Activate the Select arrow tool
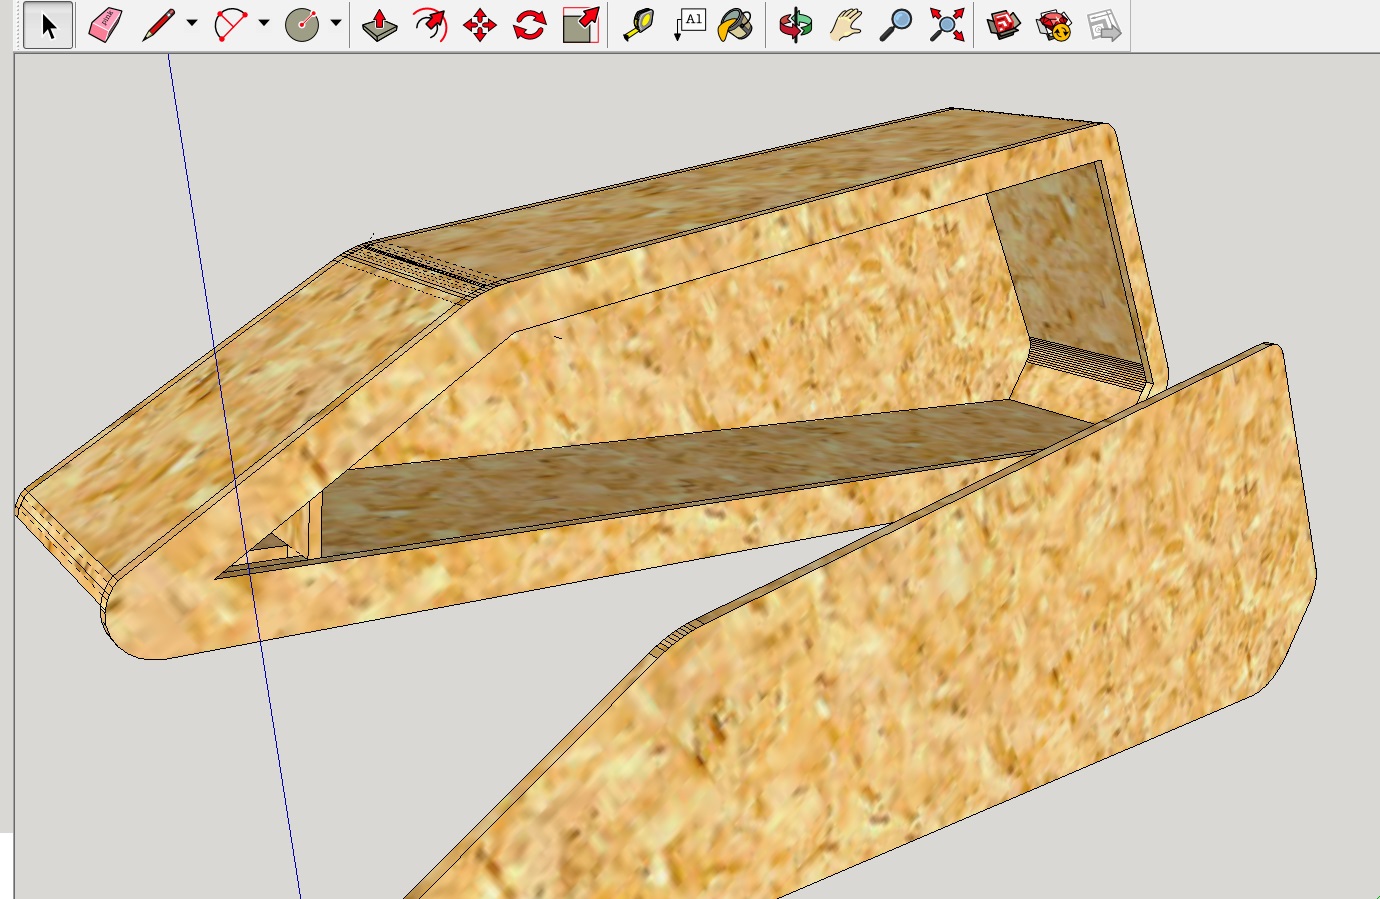 [48, 25]
